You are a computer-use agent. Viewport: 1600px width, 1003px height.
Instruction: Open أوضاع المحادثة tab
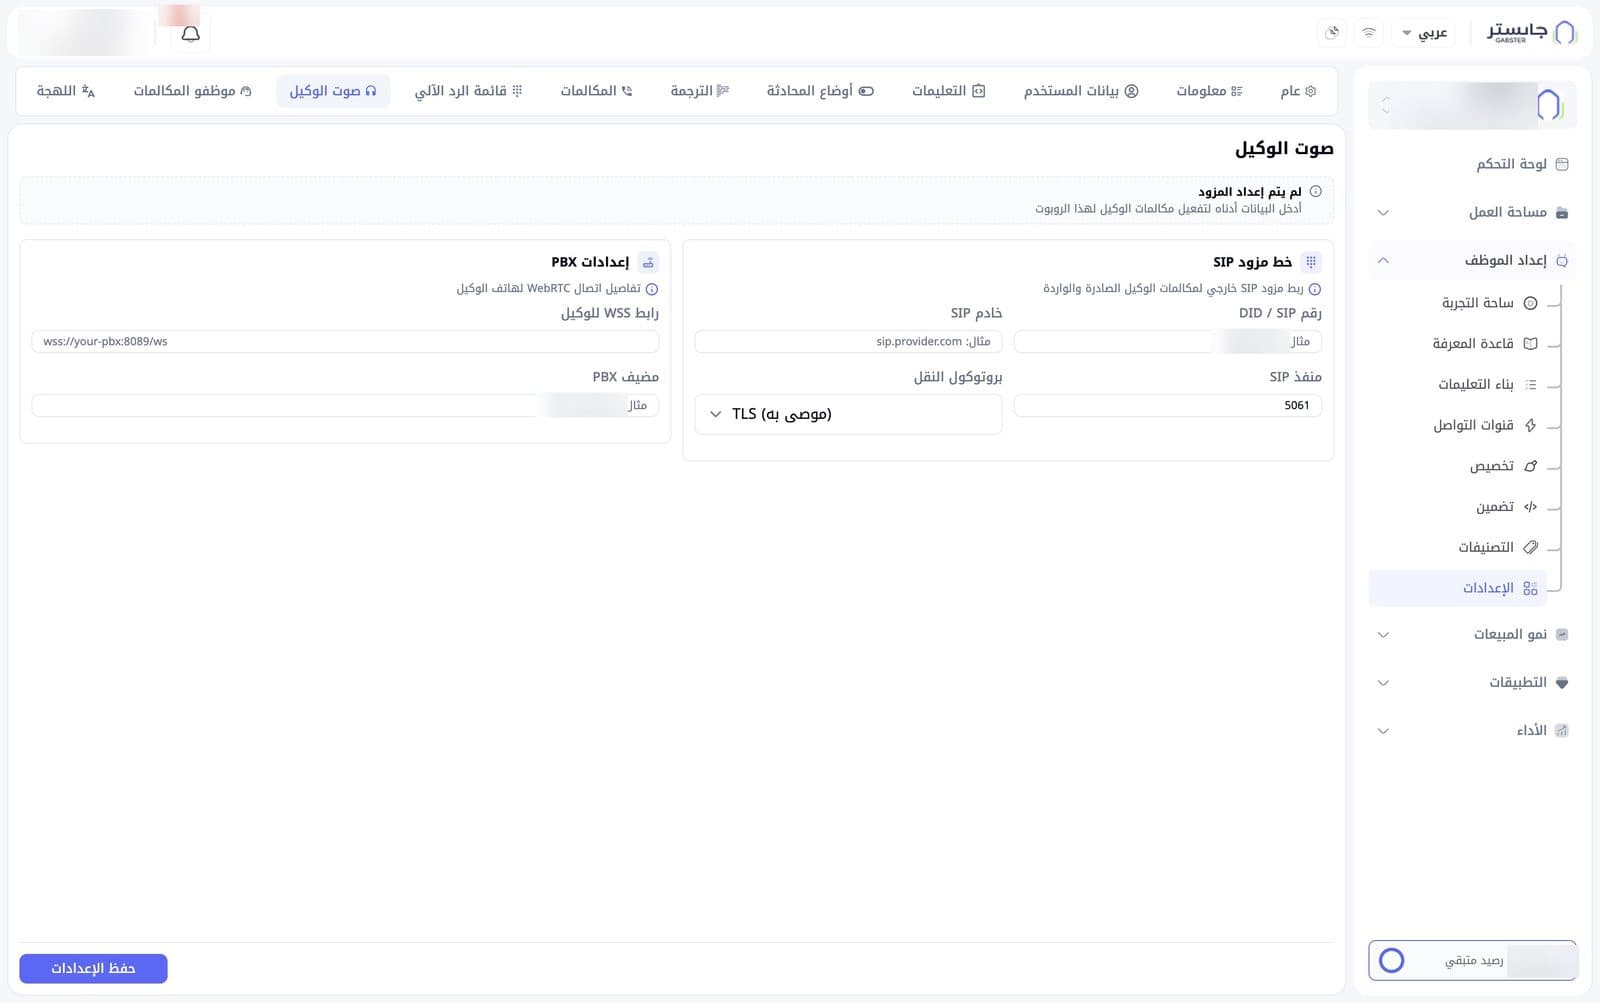click(x=820, y=91)
